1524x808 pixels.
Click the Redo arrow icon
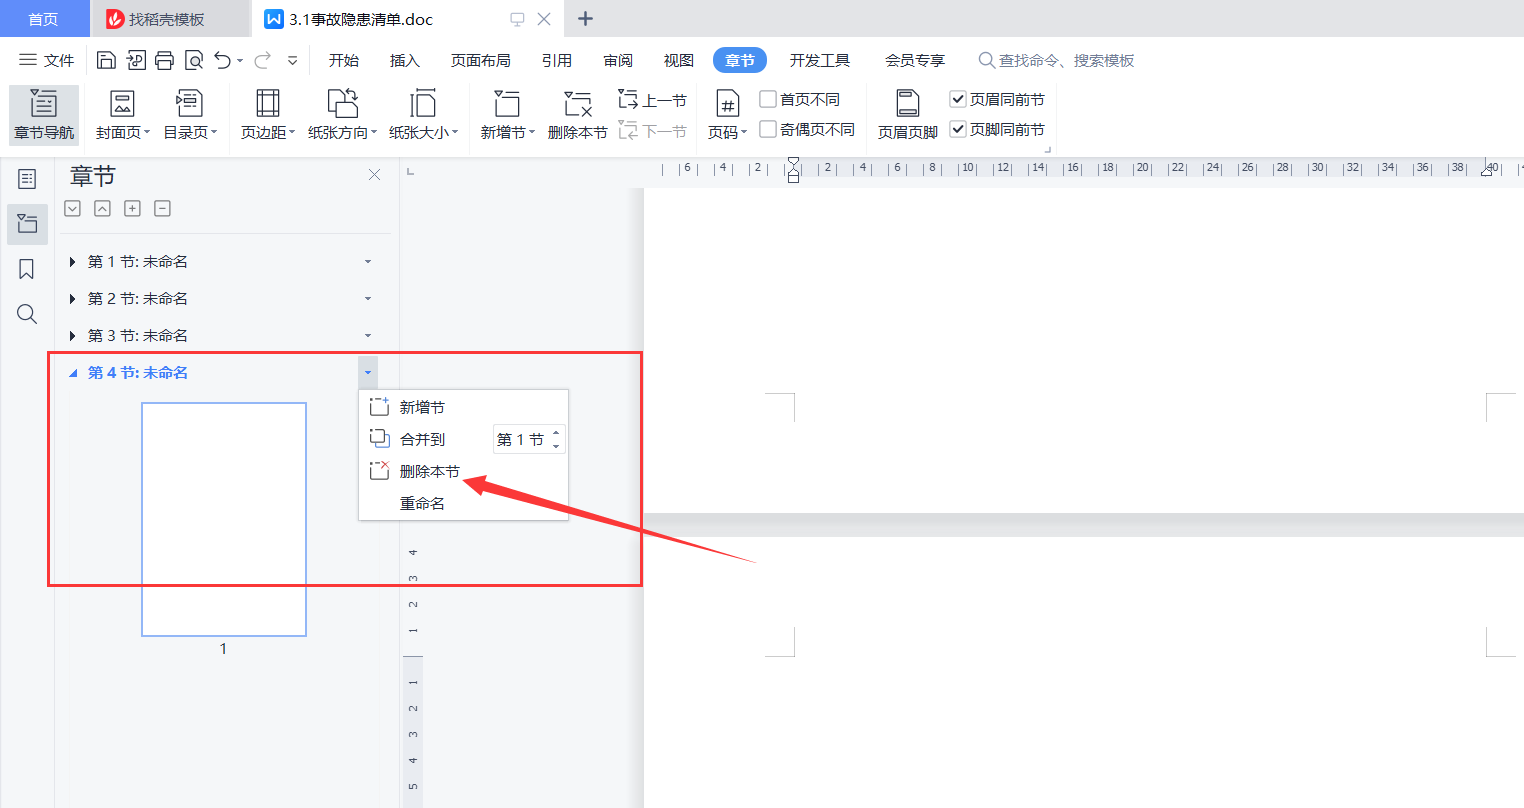pos(262,61)
